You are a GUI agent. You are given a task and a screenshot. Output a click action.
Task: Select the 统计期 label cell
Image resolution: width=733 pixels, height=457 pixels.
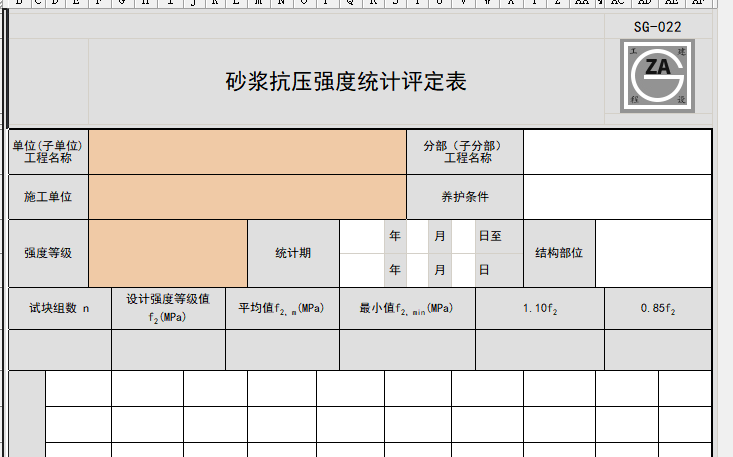pyautogui.click(x=293, y=253)
